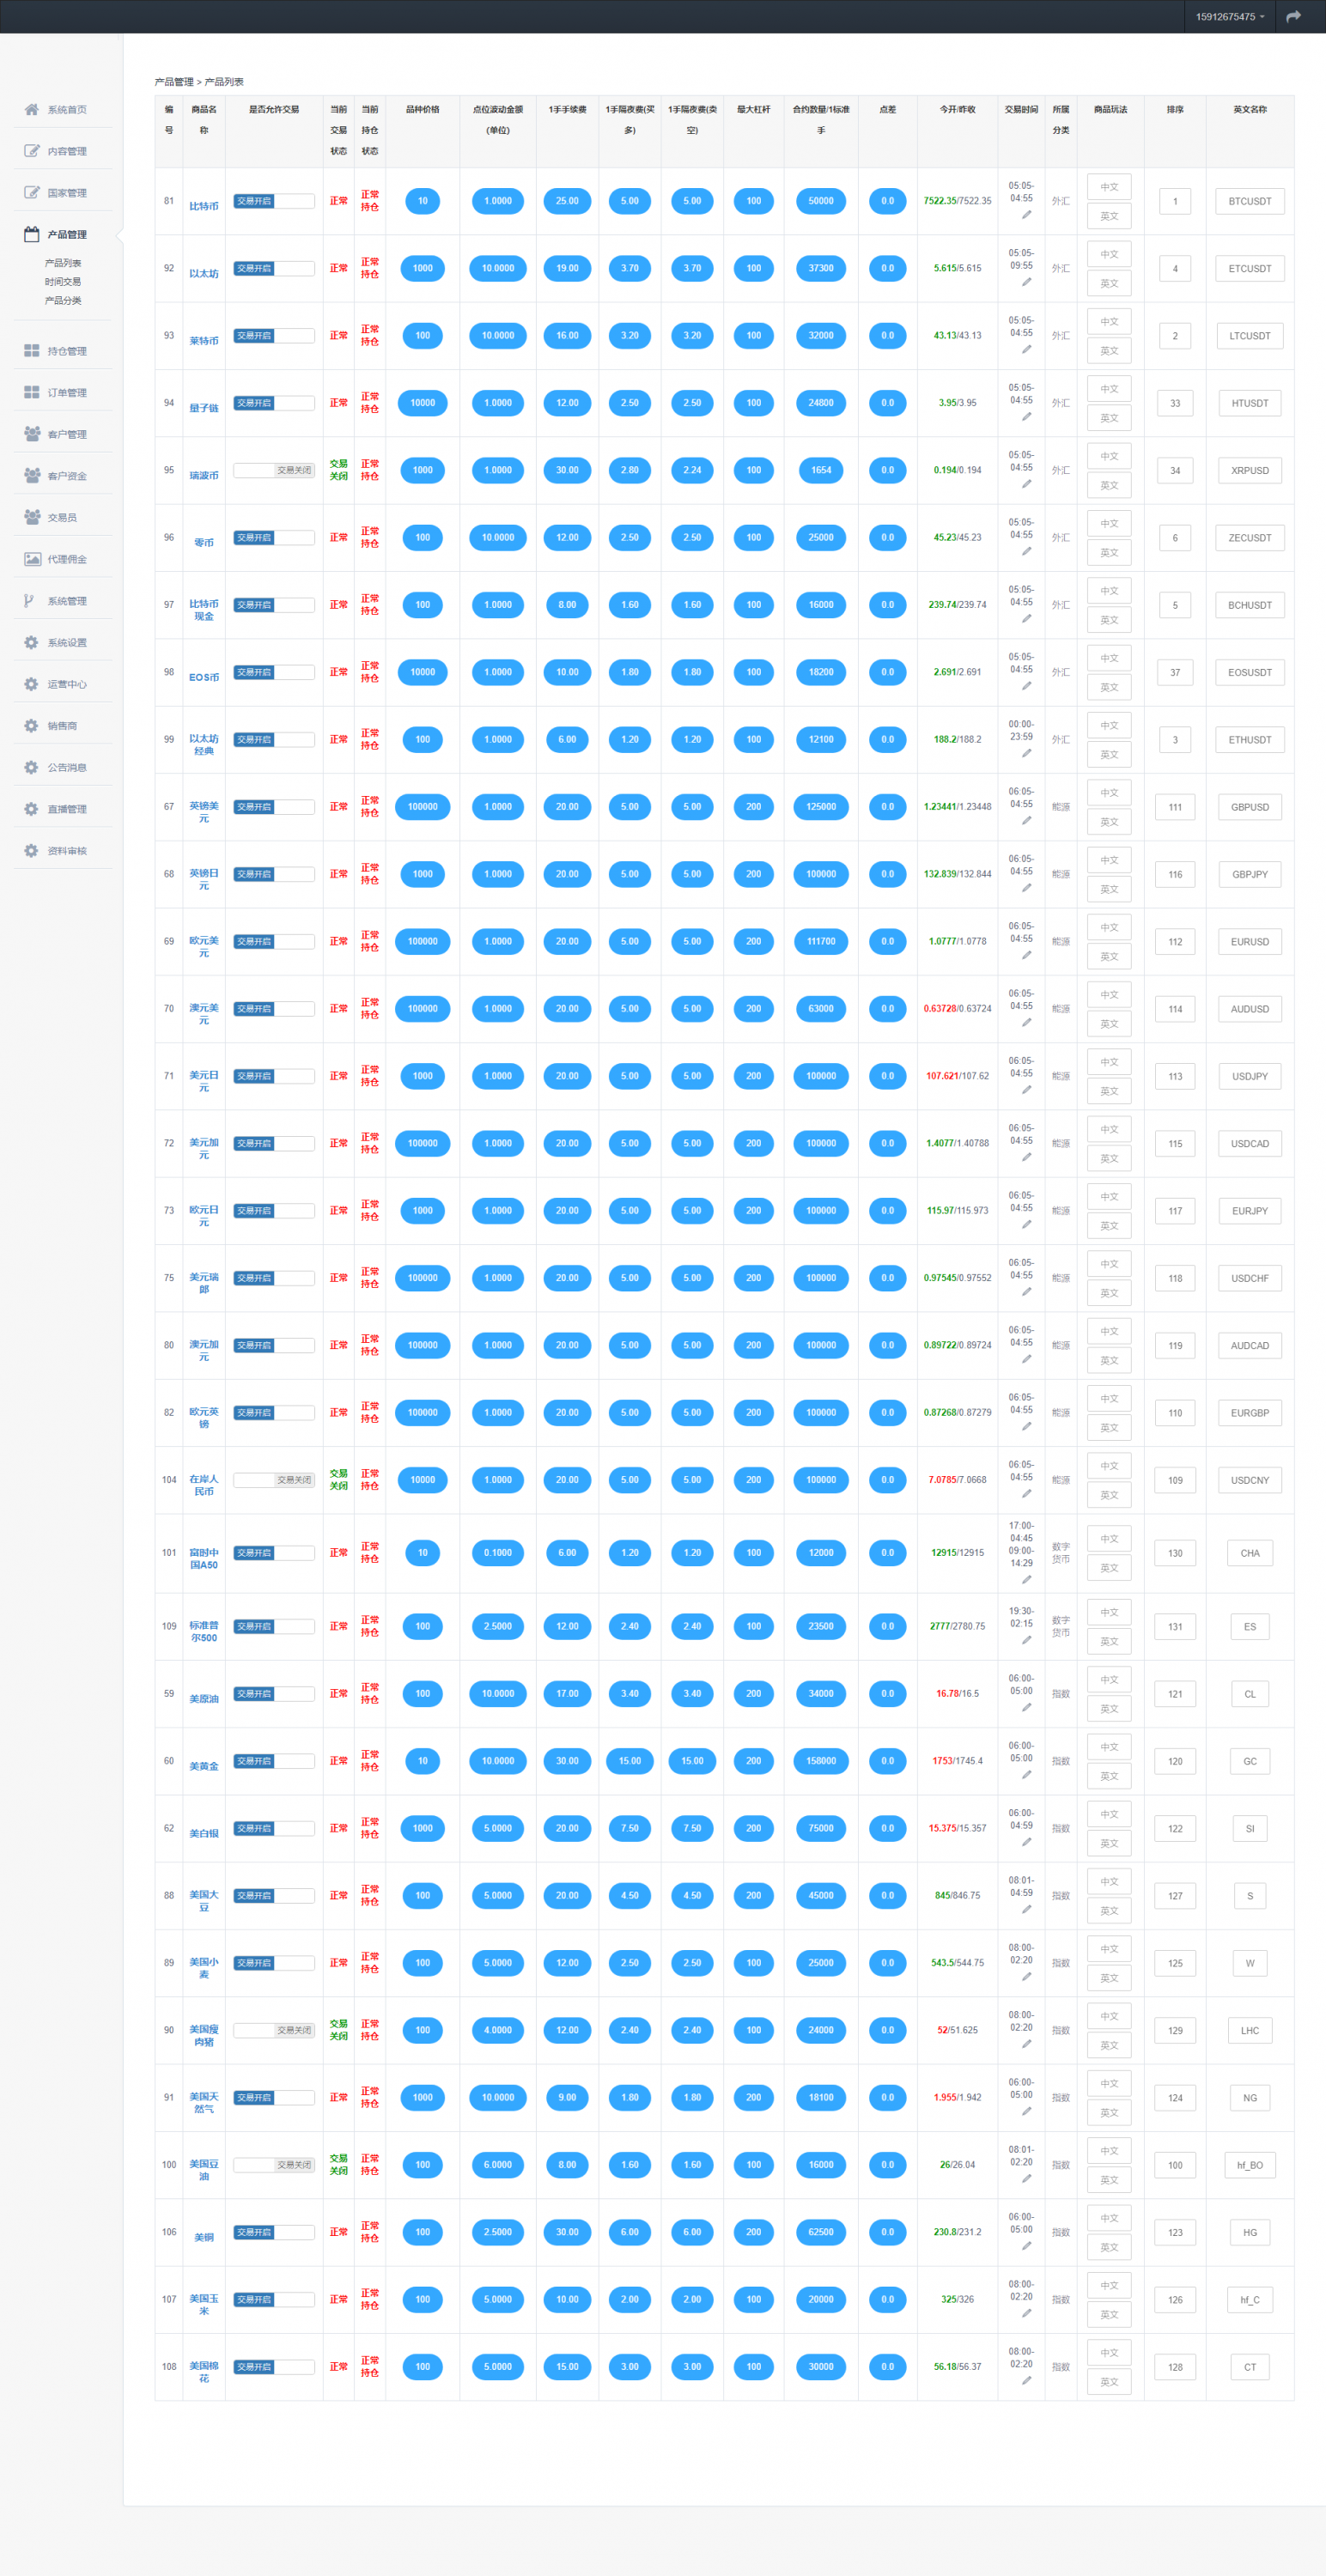Click the edit icon beside 内容管理
The width and height of the screenshot is (1326, 2576).
[31, 151]
